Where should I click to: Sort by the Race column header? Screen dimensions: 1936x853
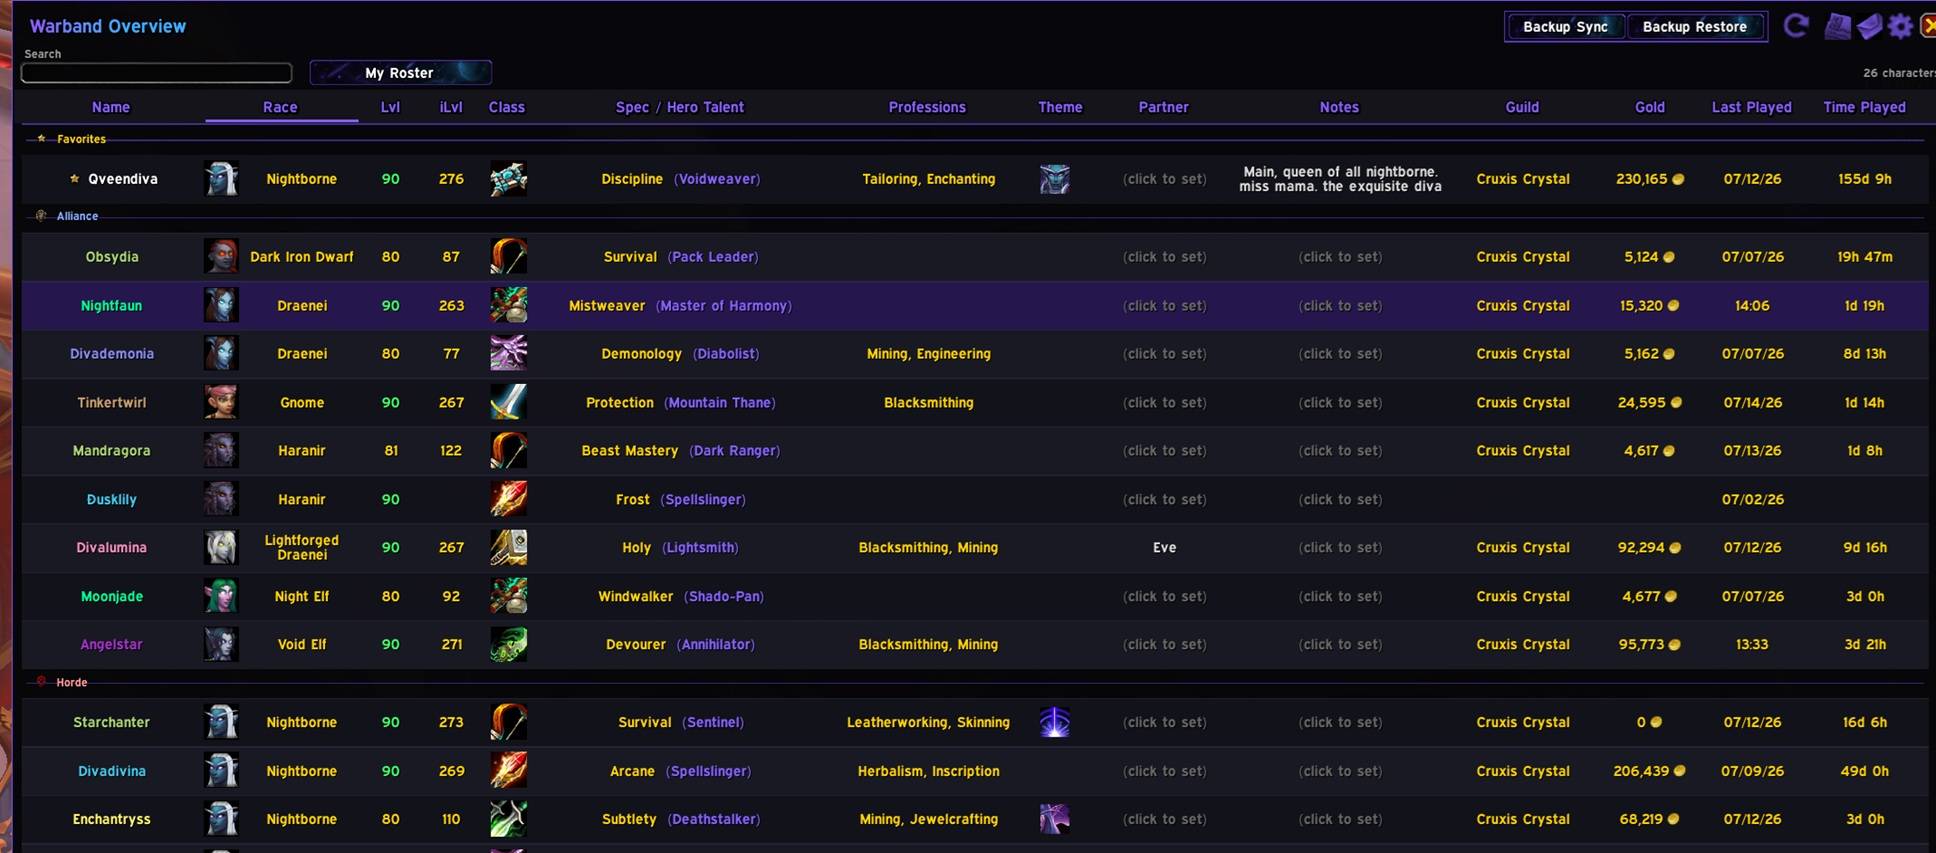click(x=280, y=107)
